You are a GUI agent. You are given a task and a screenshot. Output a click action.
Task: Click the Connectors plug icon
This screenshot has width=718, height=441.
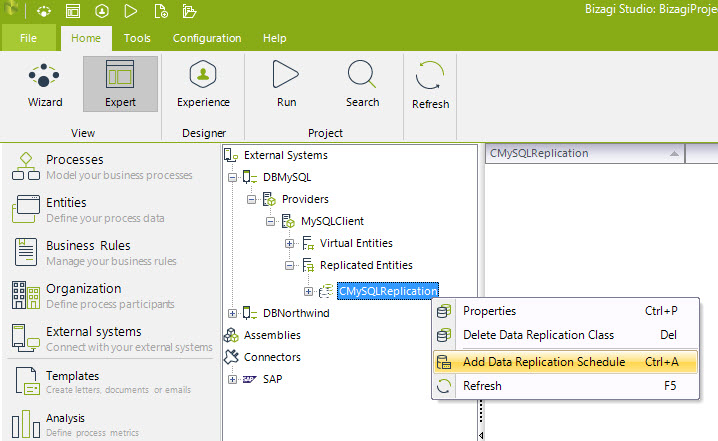click(x=231, y=357)
